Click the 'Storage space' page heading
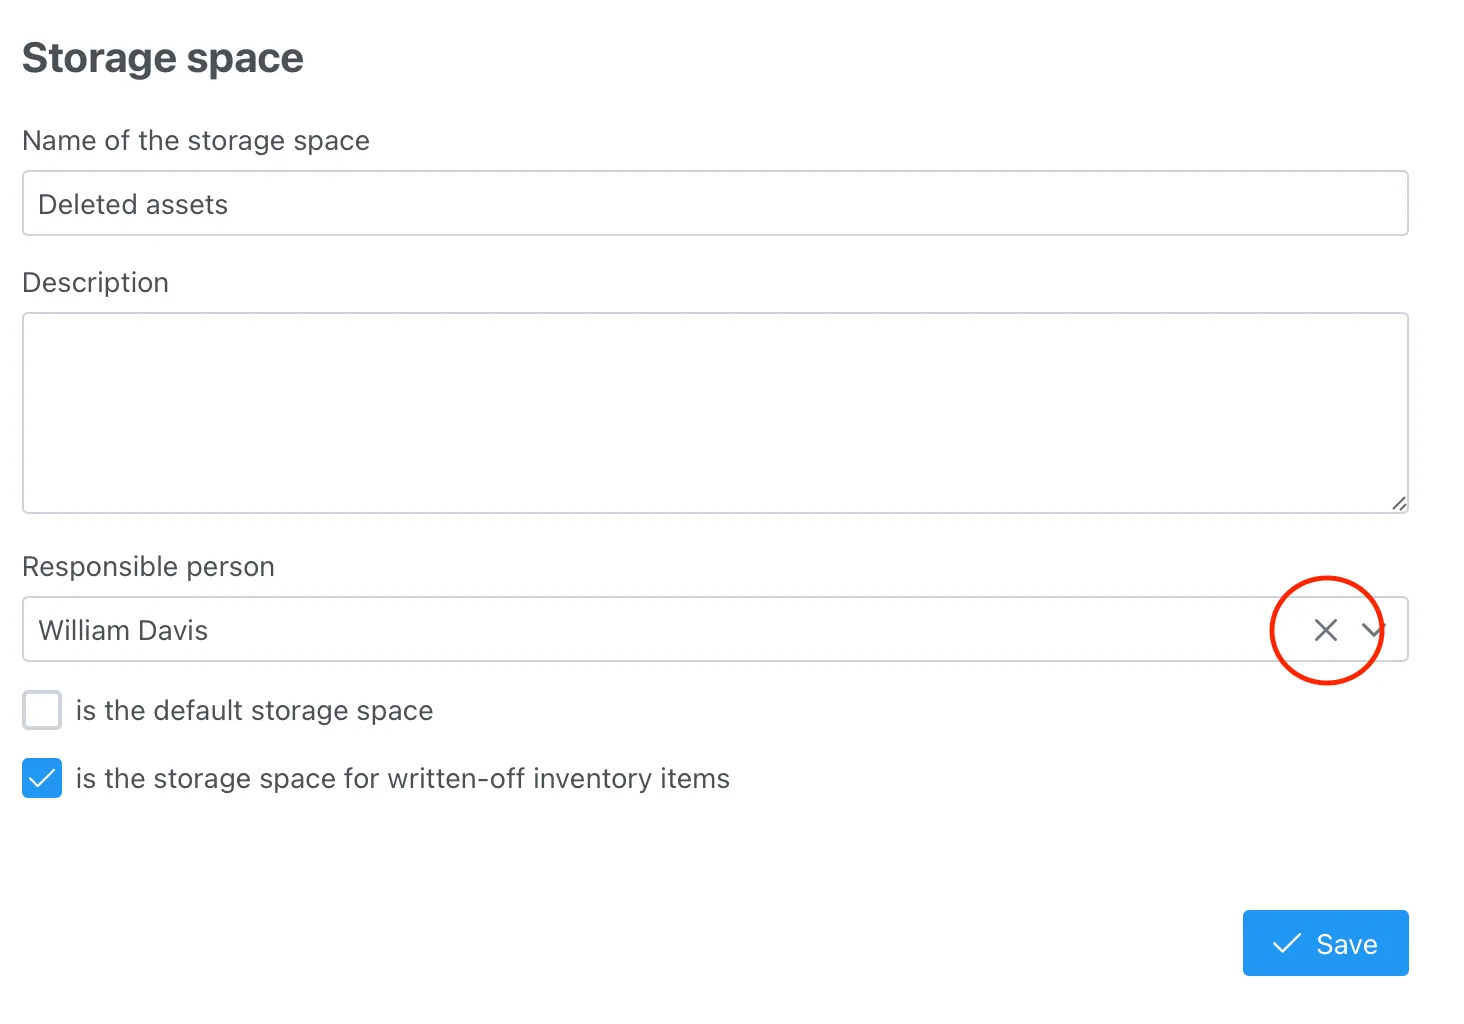The height and width of the screenshot is (1024, 1464). (x=163, y=58)
